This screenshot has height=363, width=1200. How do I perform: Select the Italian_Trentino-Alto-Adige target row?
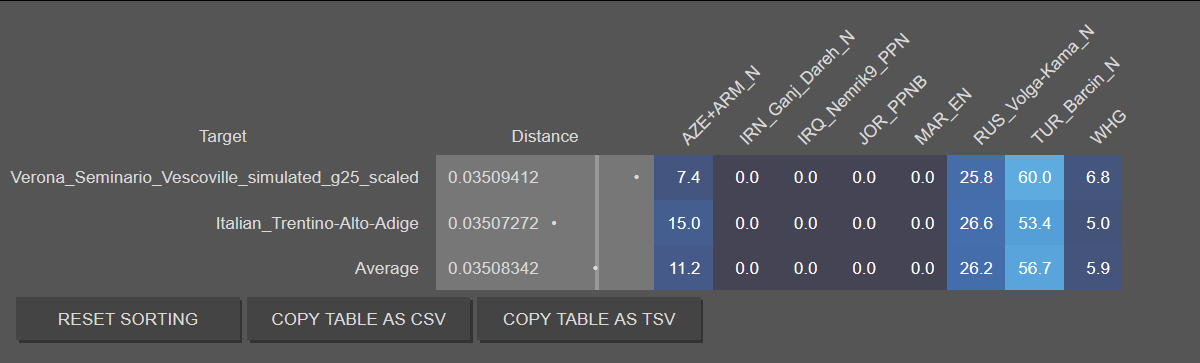click(317, 223)
